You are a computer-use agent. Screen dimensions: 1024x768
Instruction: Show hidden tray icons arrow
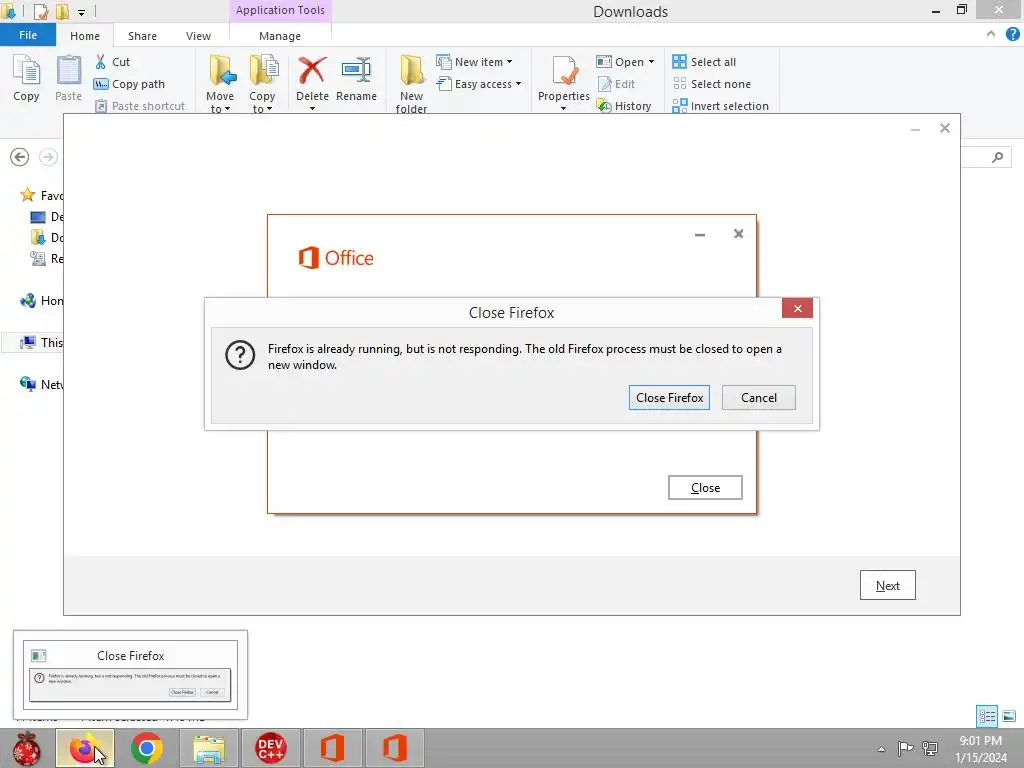(x=882, y=749)
